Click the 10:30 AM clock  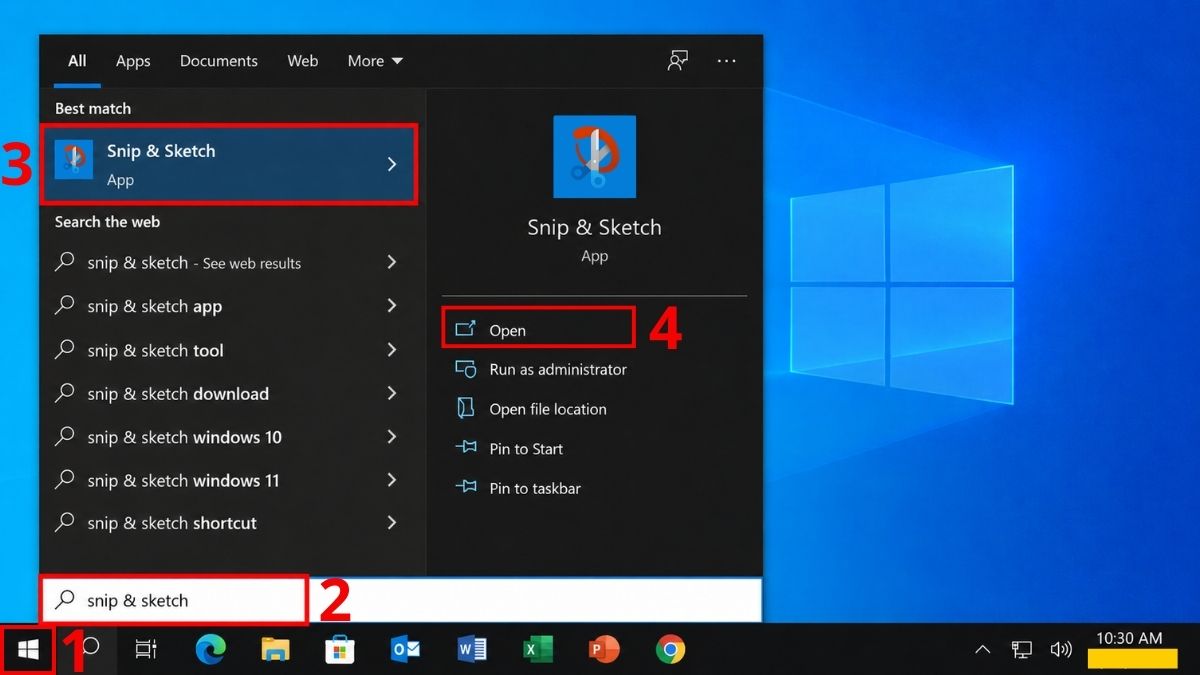pos(1129,638)
